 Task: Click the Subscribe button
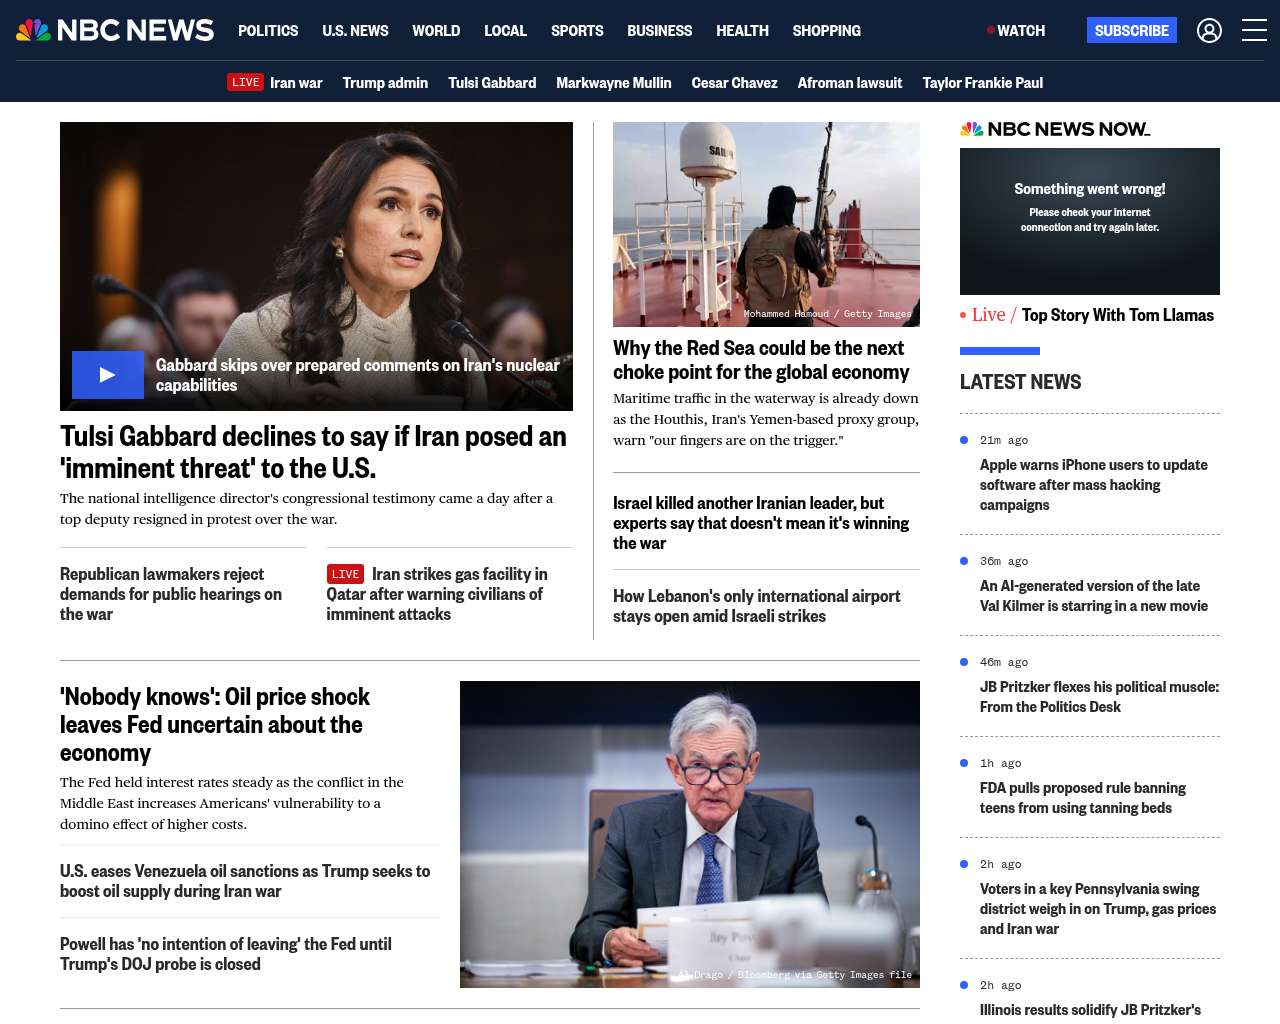coord(1131,30)
